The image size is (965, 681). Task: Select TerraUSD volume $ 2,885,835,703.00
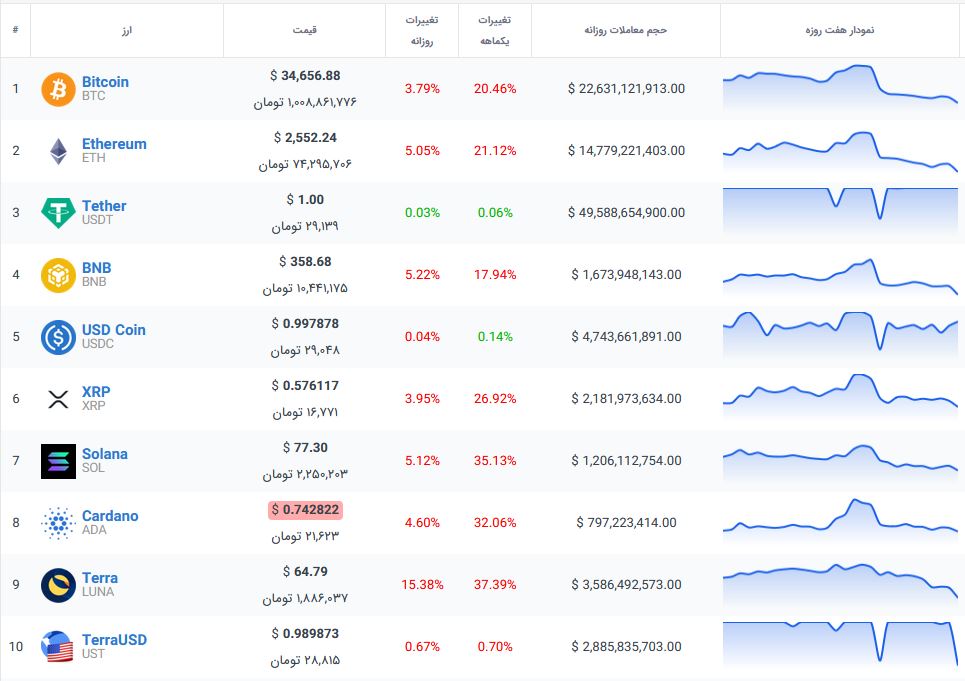pos(627,647)
